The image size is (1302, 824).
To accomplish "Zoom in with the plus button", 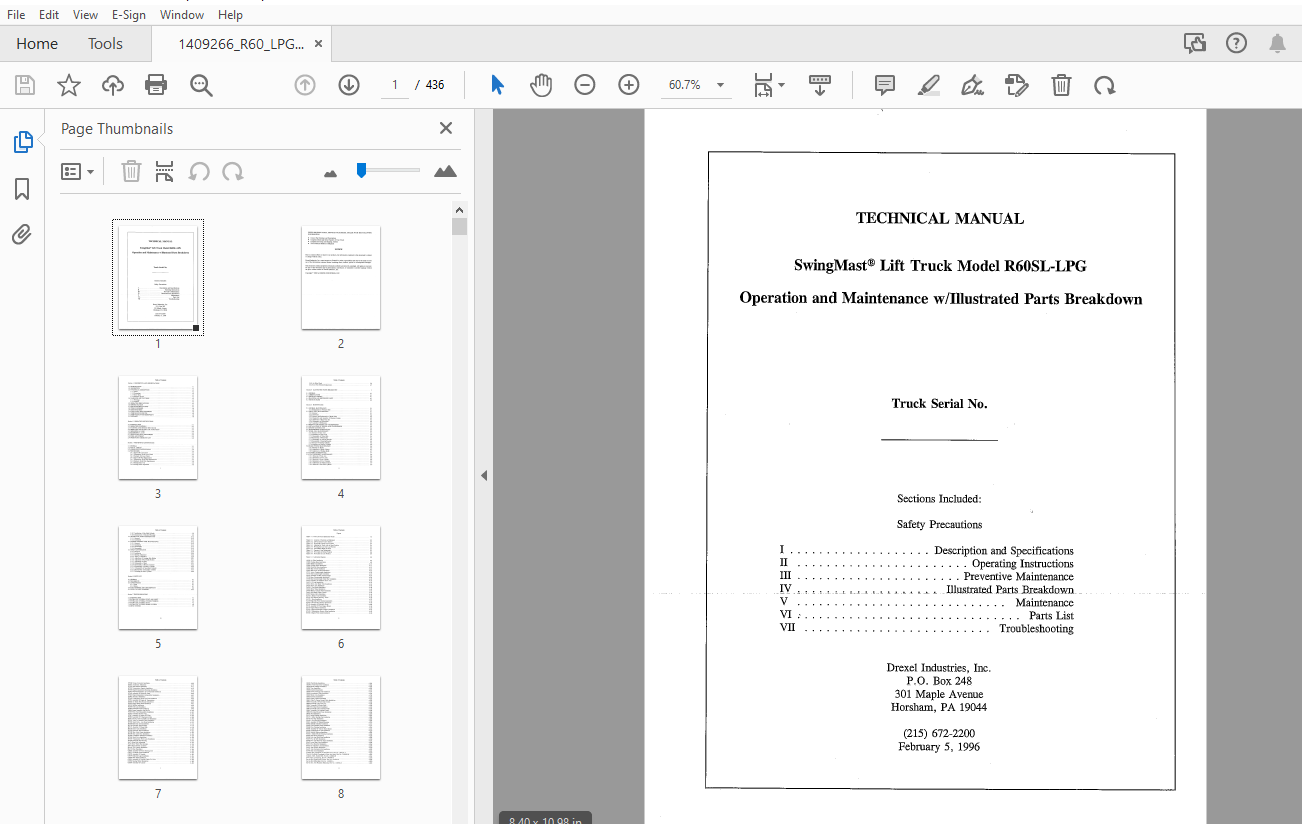I will (x=629, y=85).
